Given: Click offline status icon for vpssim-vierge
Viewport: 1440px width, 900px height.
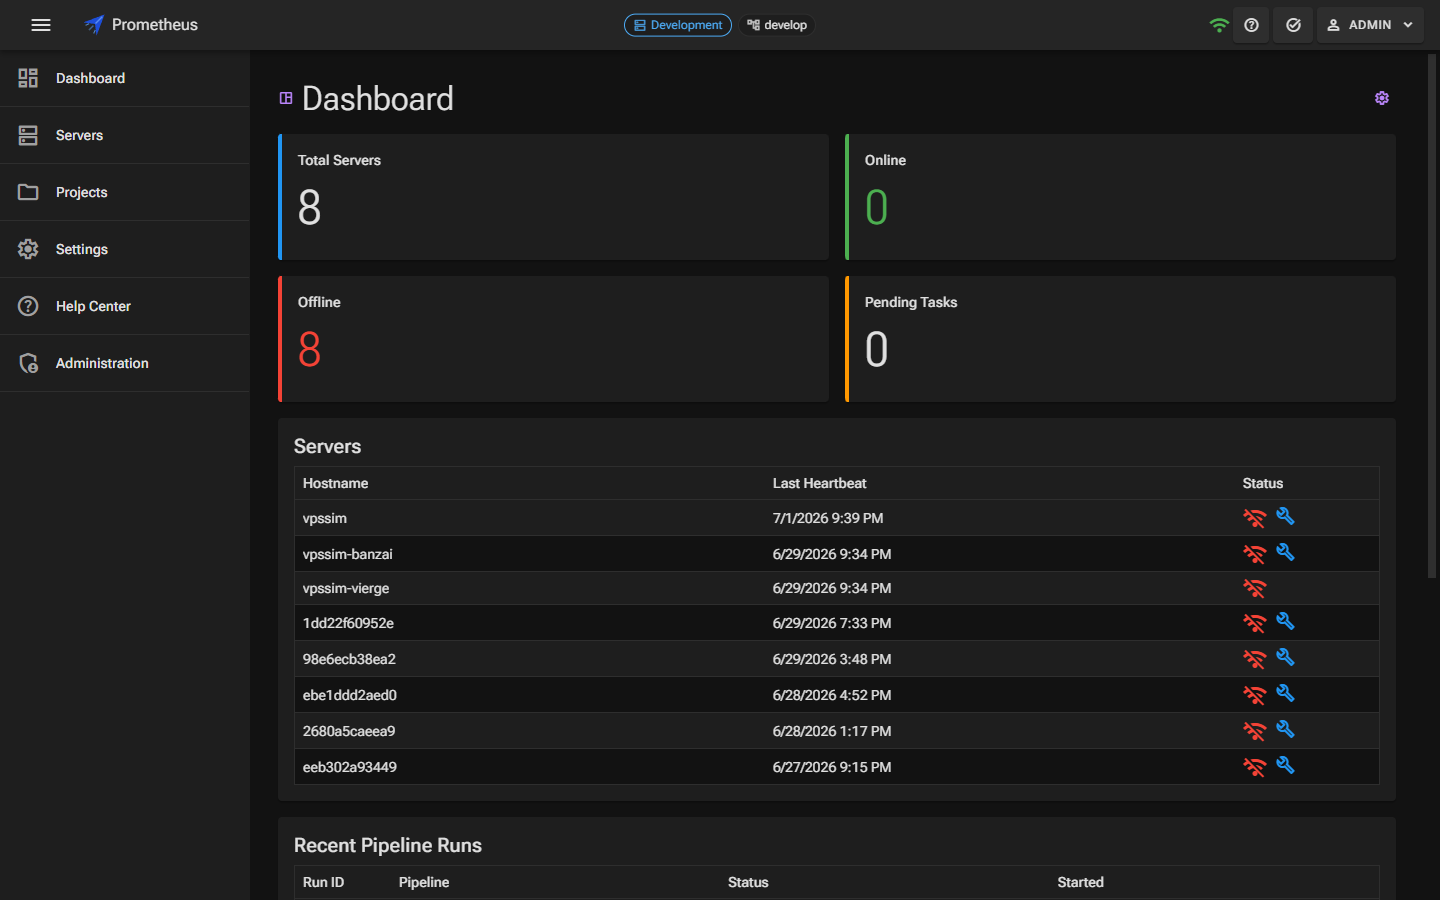Looking at the screenshot, I should pyautogui.click(x=1254, y=588).
